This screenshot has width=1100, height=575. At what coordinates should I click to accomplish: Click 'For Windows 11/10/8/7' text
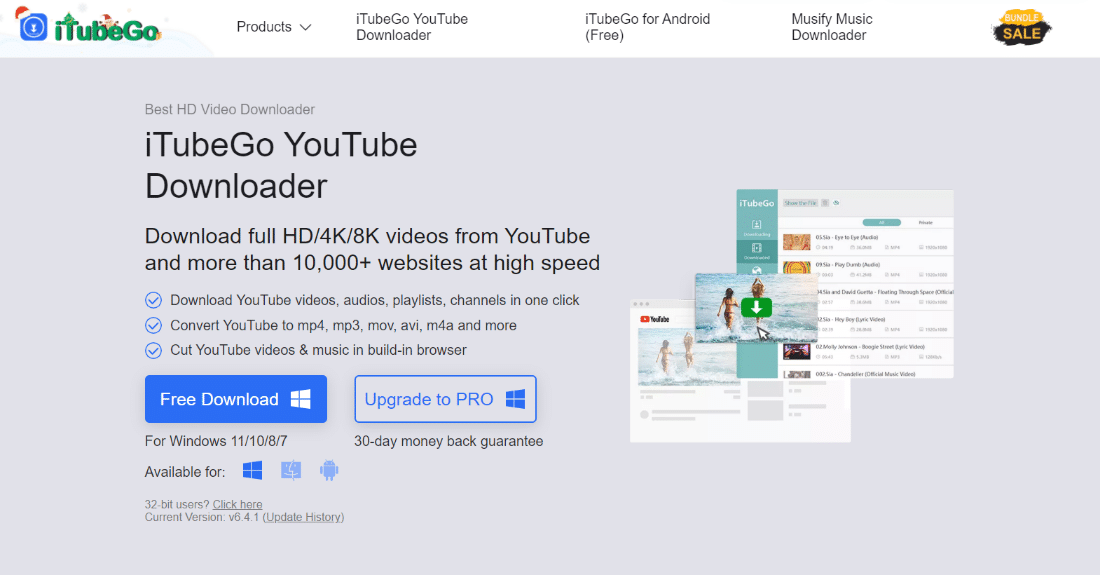216,441
